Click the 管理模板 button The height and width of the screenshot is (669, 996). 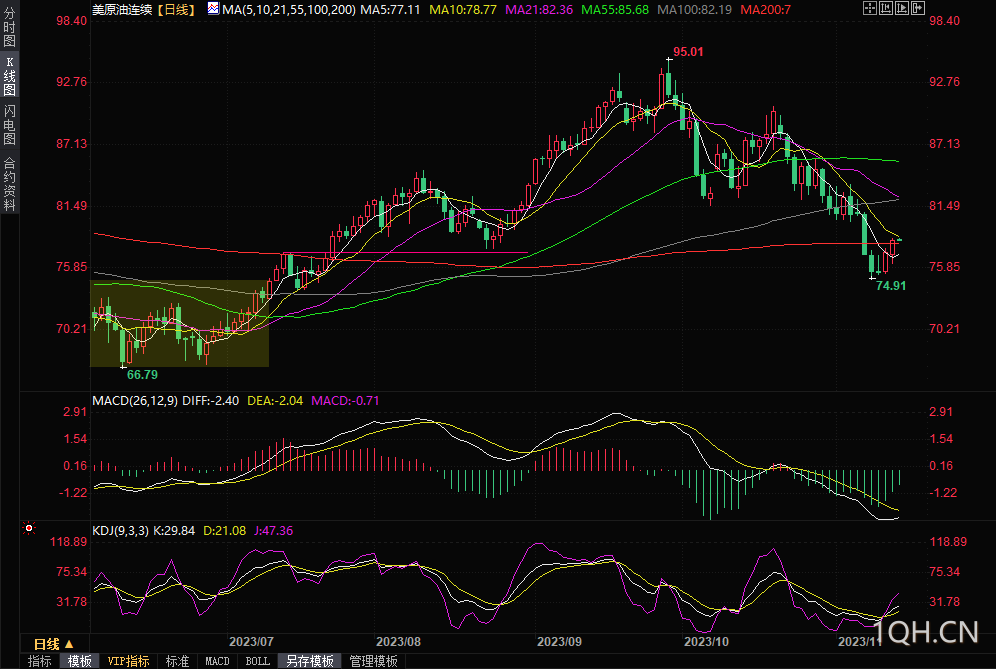pos(373,661)
